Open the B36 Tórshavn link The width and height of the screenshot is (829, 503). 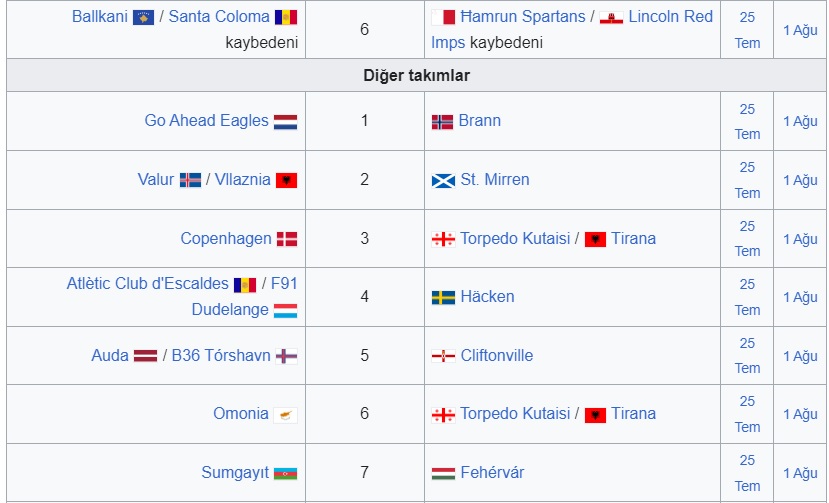[221, 355]
